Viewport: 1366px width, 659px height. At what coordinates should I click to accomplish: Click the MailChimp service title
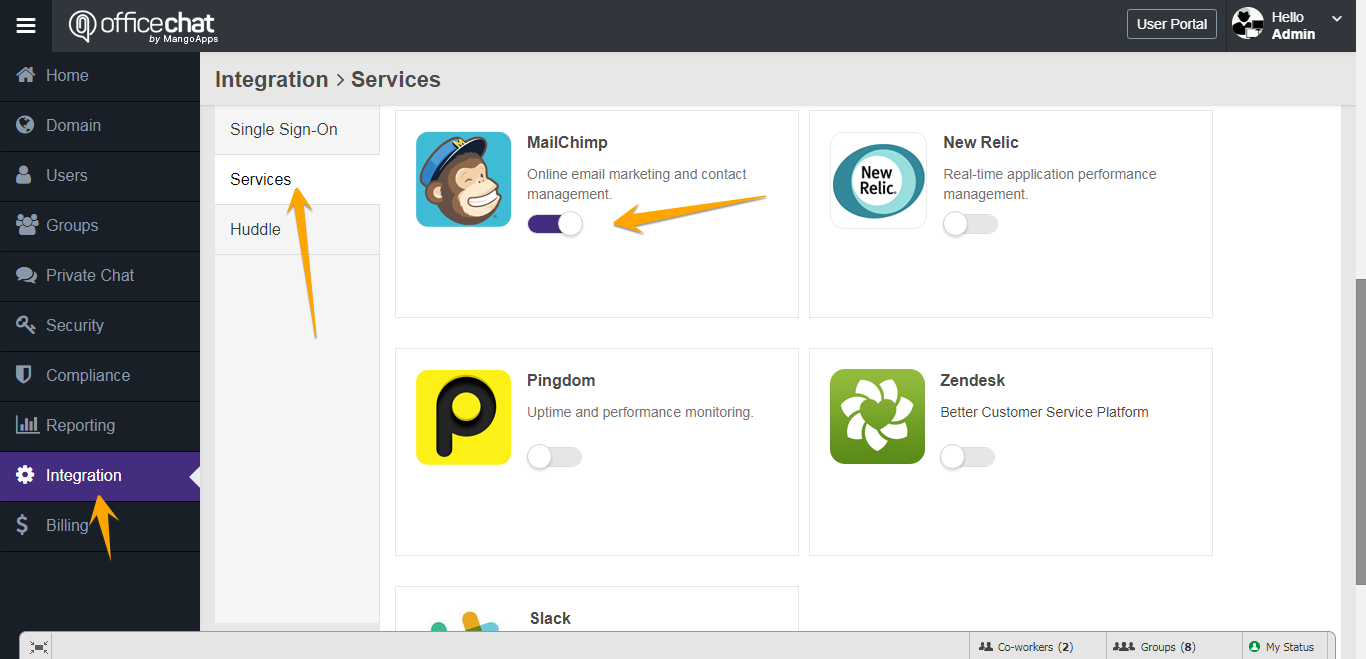click(567, 143)
